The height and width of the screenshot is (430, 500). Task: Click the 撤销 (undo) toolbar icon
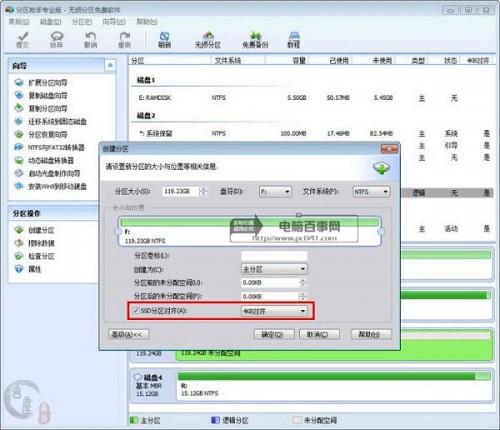[x=90, y=40]
